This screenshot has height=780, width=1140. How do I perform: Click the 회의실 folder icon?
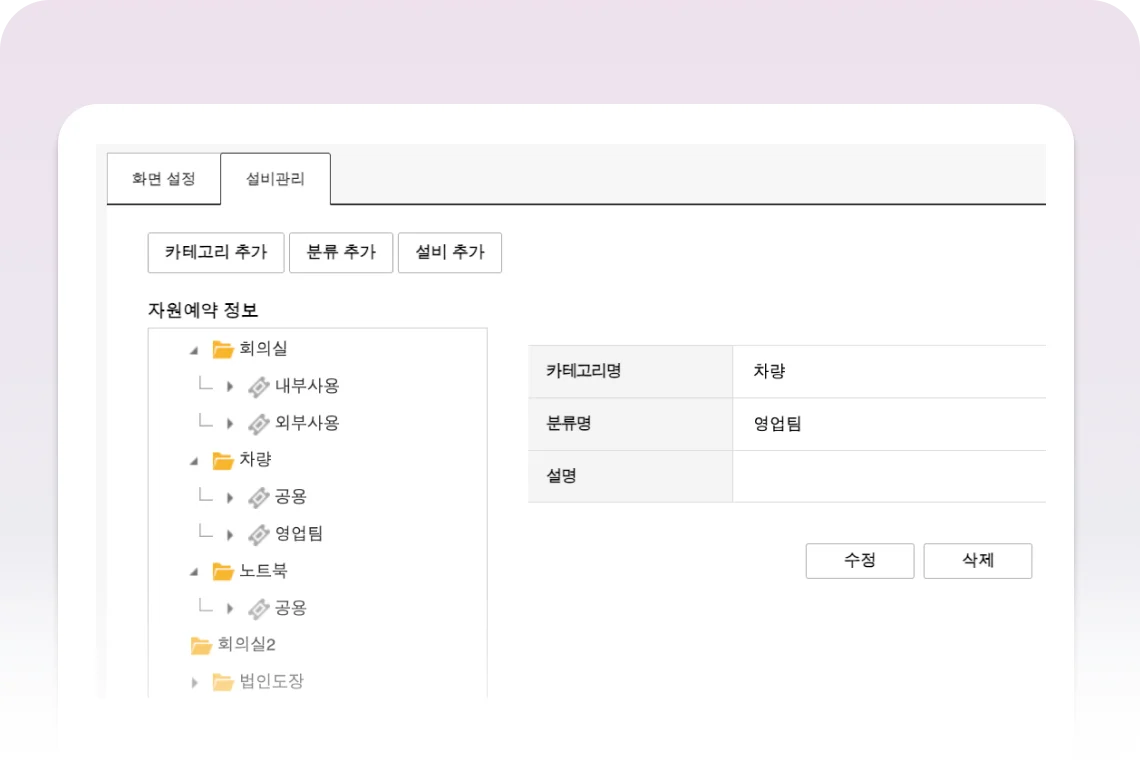pos(222,349)
